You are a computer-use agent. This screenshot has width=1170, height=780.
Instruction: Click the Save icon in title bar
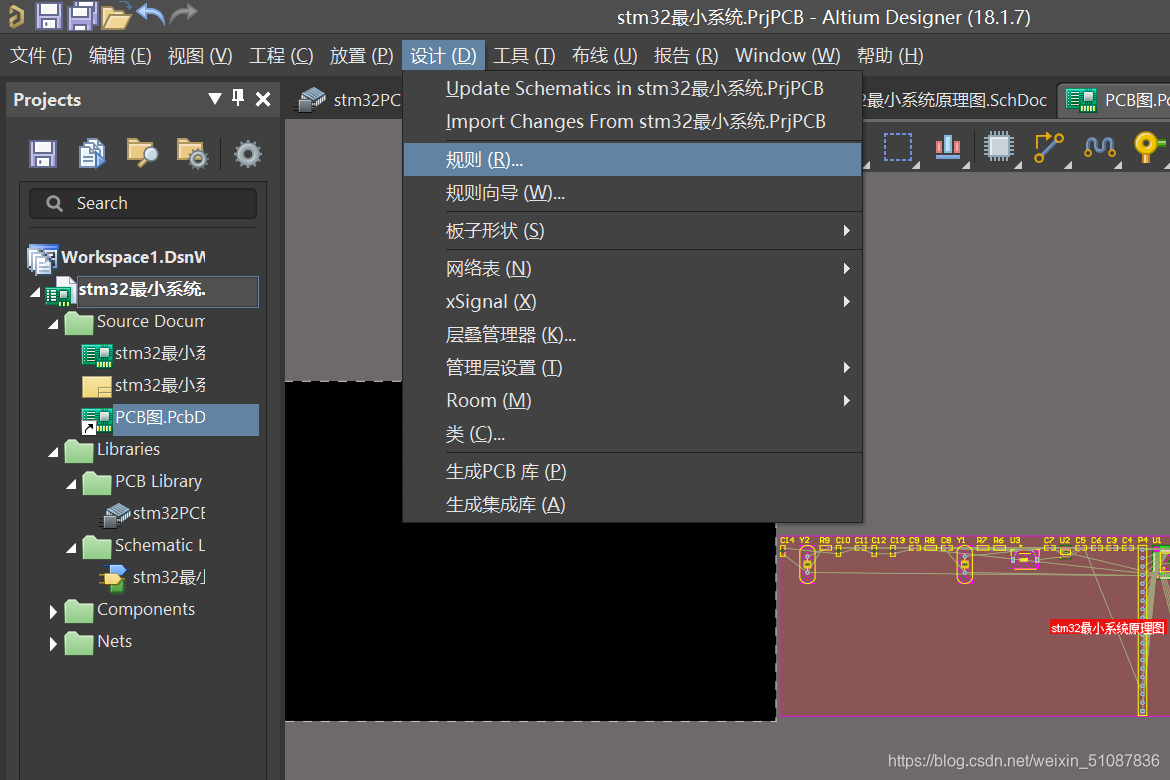[x=49, y=15]
